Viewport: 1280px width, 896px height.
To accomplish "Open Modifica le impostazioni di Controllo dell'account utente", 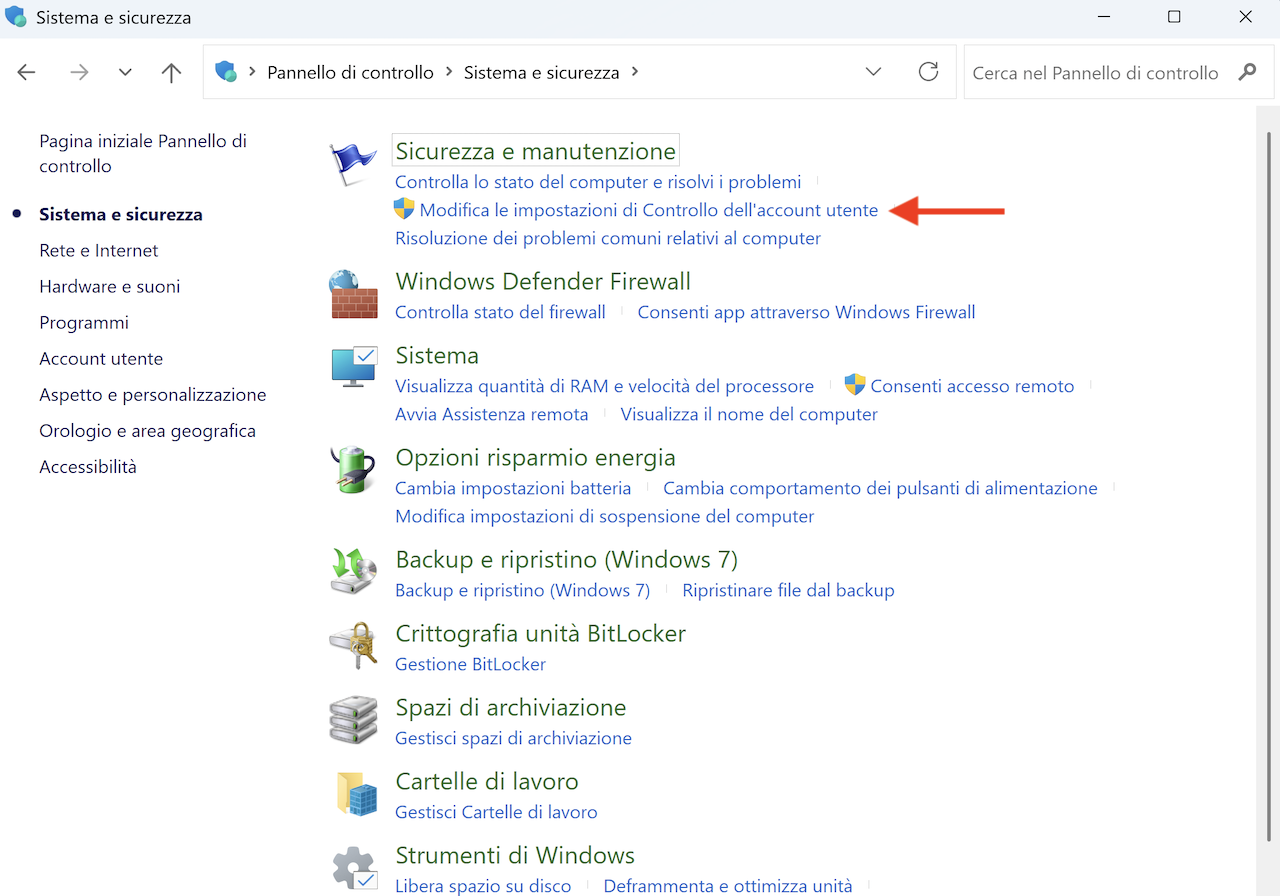I will 649,210.
